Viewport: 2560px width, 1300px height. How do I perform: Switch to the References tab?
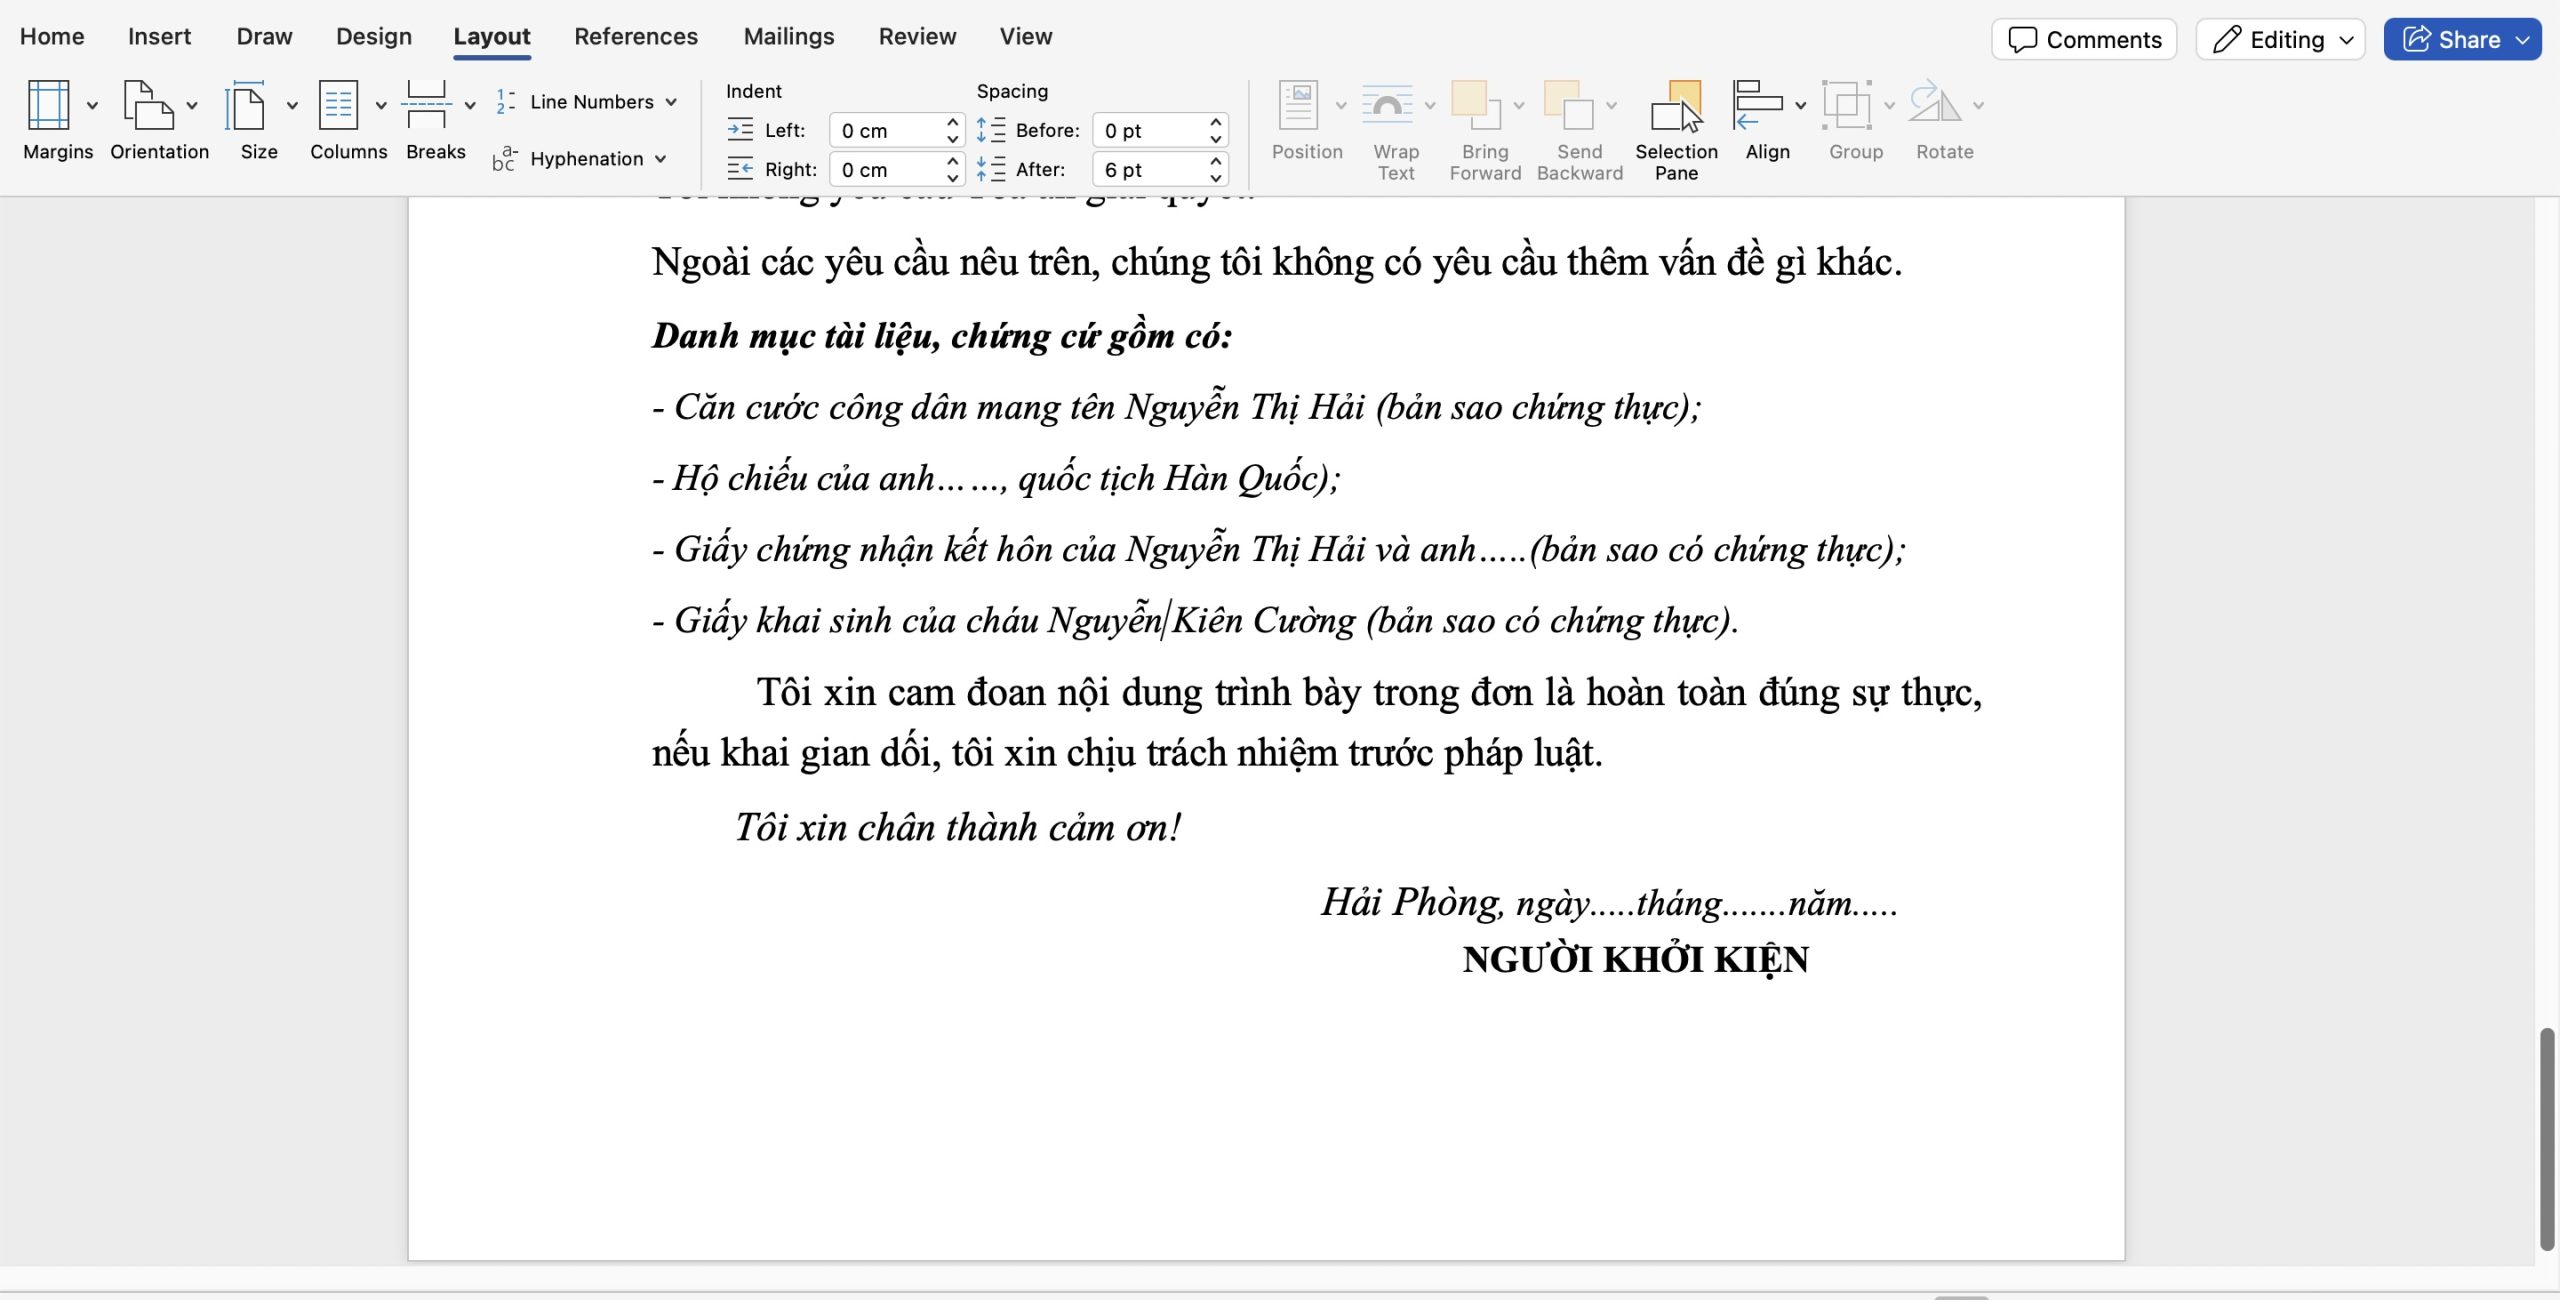[635, 36]
